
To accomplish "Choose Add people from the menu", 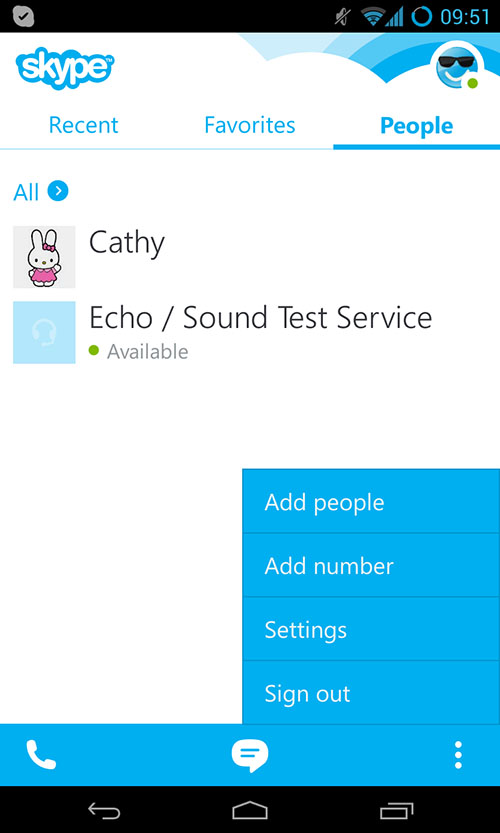I will 371,501.
